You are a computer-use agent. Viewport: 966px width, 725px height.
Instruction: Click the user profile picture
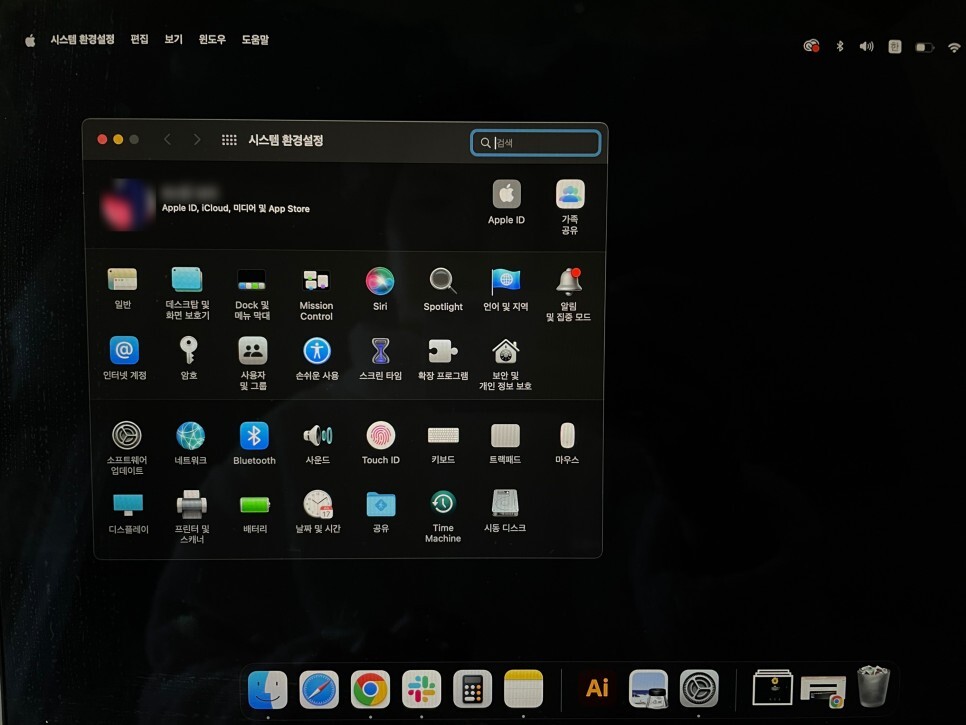128,205
